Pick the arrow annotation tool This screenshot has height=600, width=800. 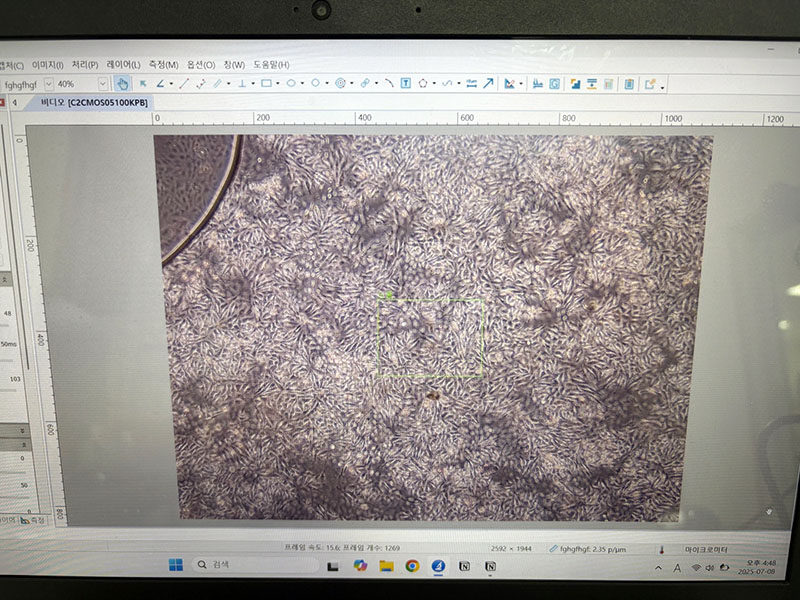click(488, 84)
